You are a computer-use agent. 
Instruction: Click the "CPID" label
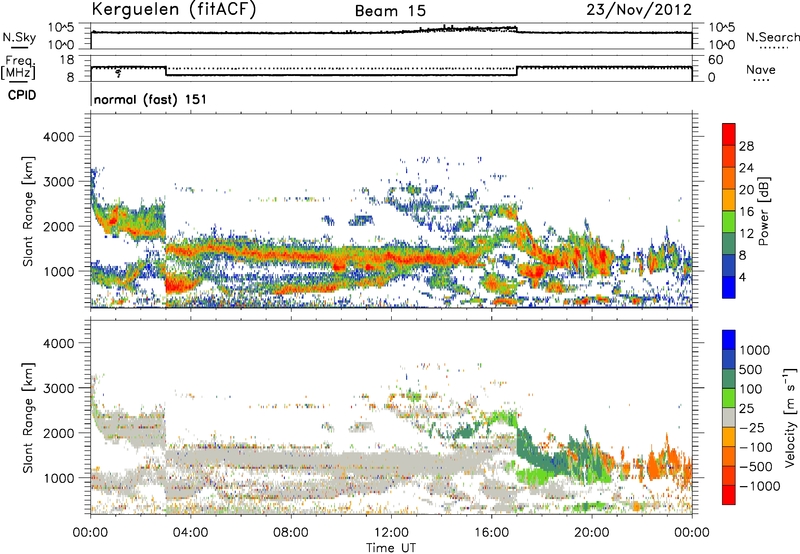22,95
